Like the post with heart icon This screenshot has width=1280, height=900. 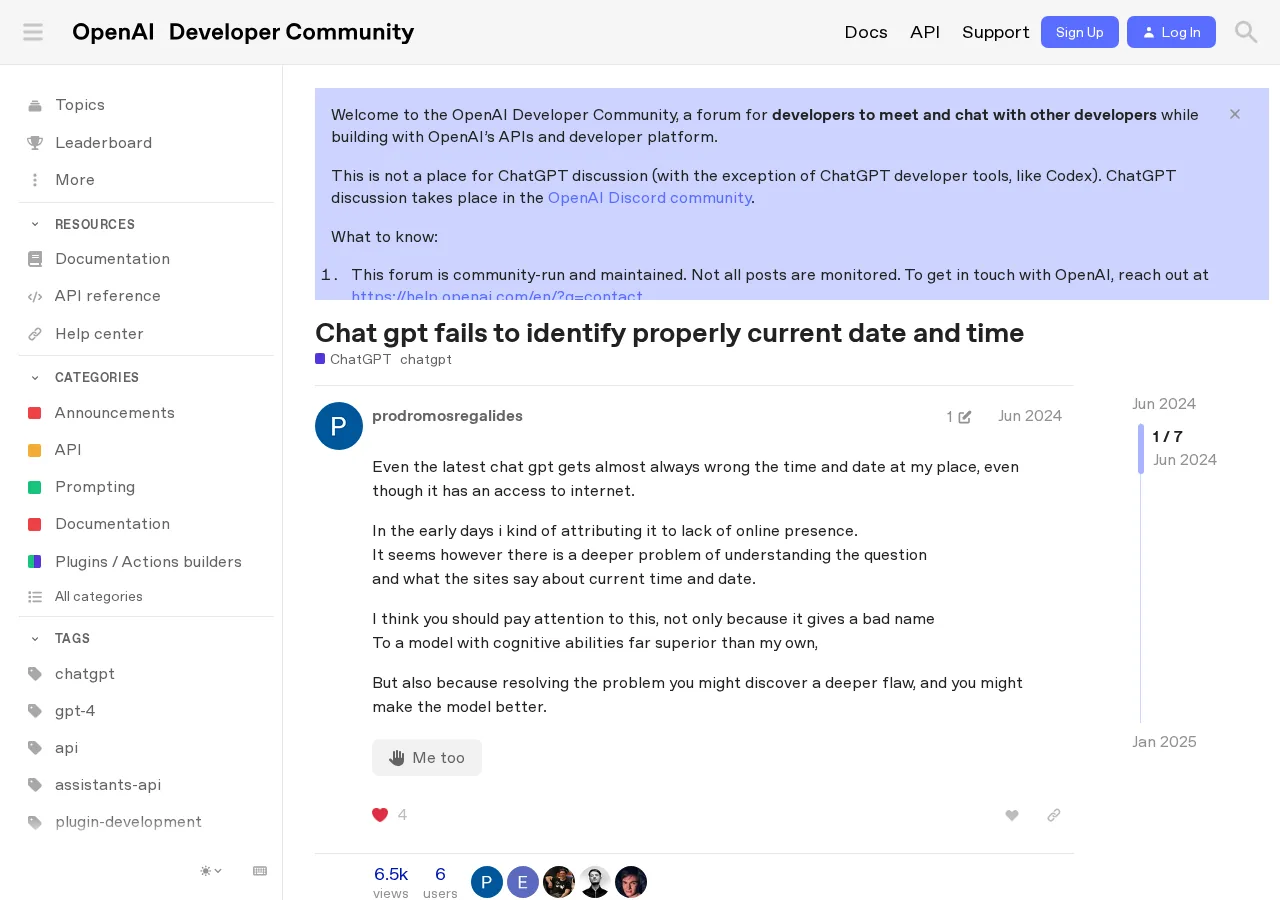pyautogui.click(x=1012, y=815)
